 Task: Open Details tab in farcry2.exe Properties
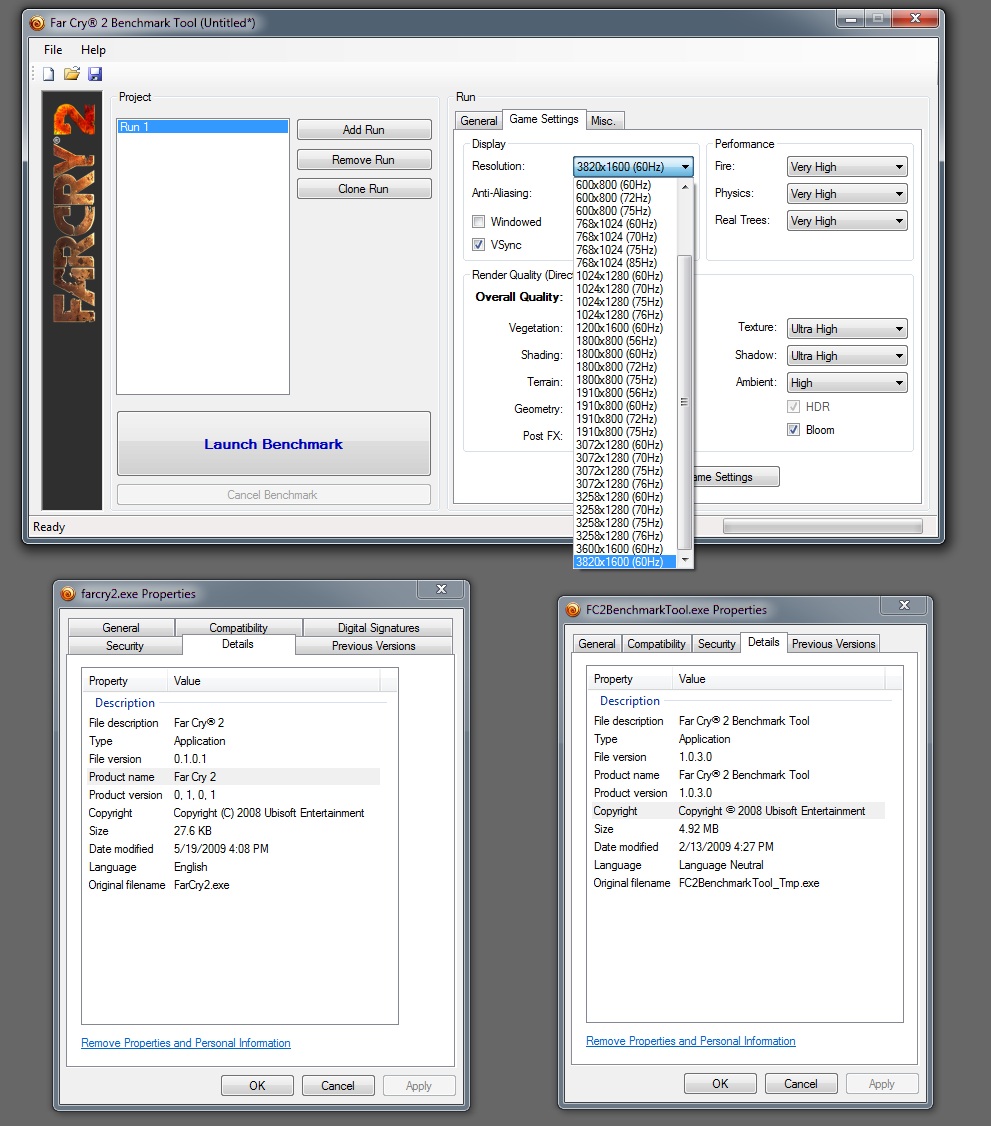pos(238,644)
